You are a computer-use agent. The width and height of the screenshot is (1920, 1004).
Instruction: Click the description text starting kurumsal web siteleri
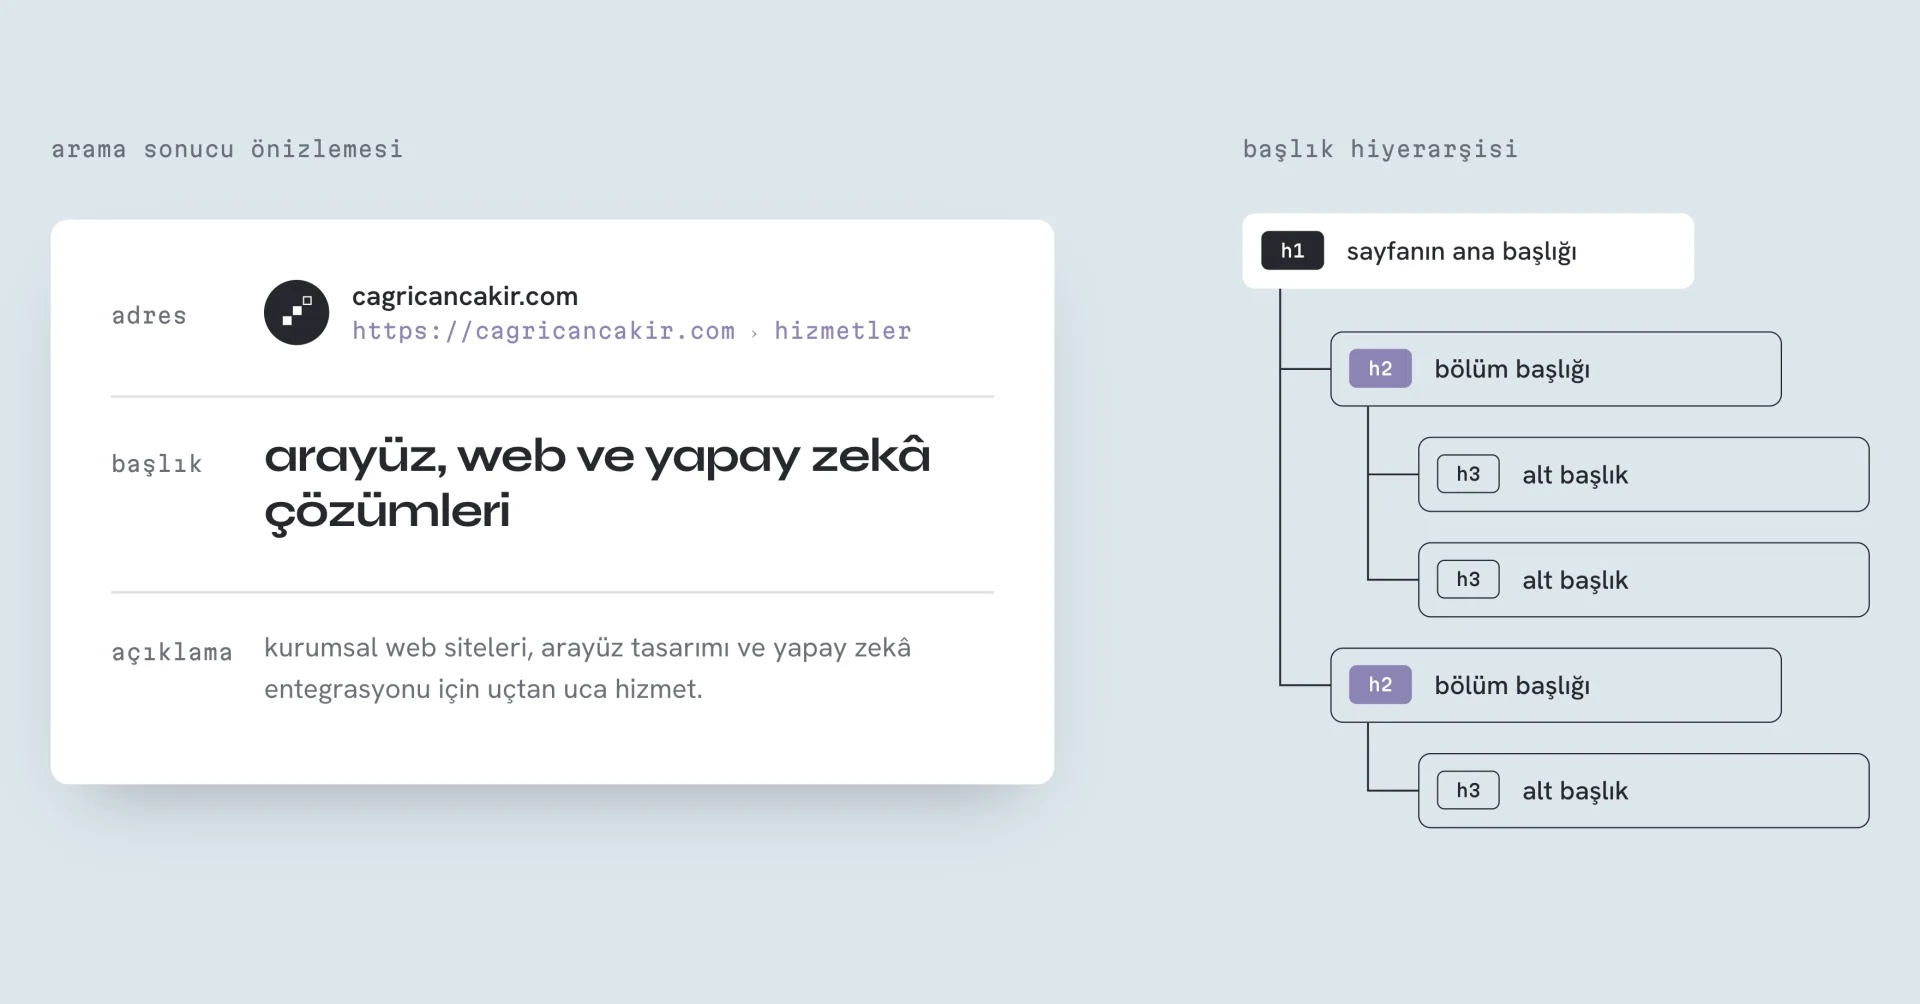point(587,668)
